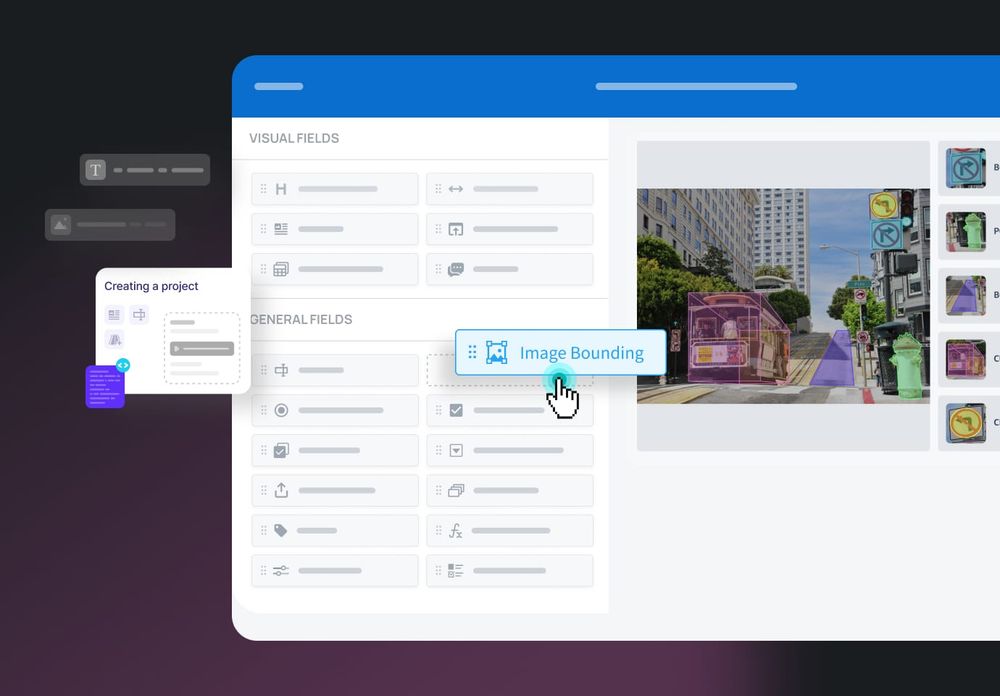Open the purple road lane thumbnail
1000x696 pixels.
pyautogui.click(x=966, y=295)
